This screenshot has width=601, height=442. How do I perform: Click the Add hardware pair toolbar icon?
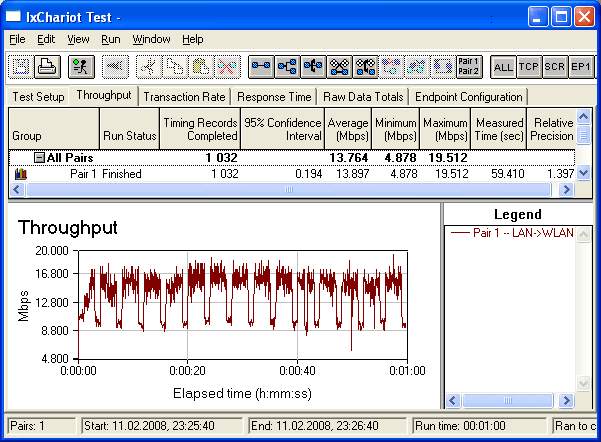tap(313, 67)
